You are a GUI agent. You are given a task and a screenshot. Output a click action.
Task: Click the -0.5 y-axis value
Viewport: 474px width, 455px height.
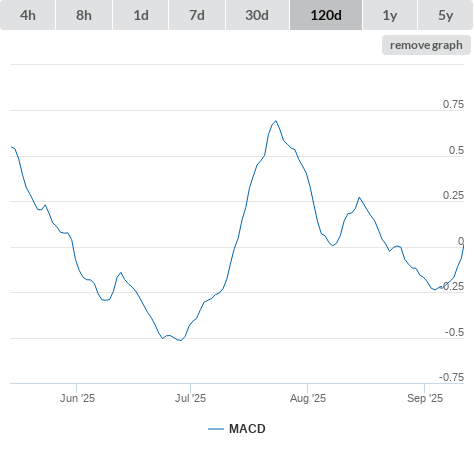[x=454, y=332]
